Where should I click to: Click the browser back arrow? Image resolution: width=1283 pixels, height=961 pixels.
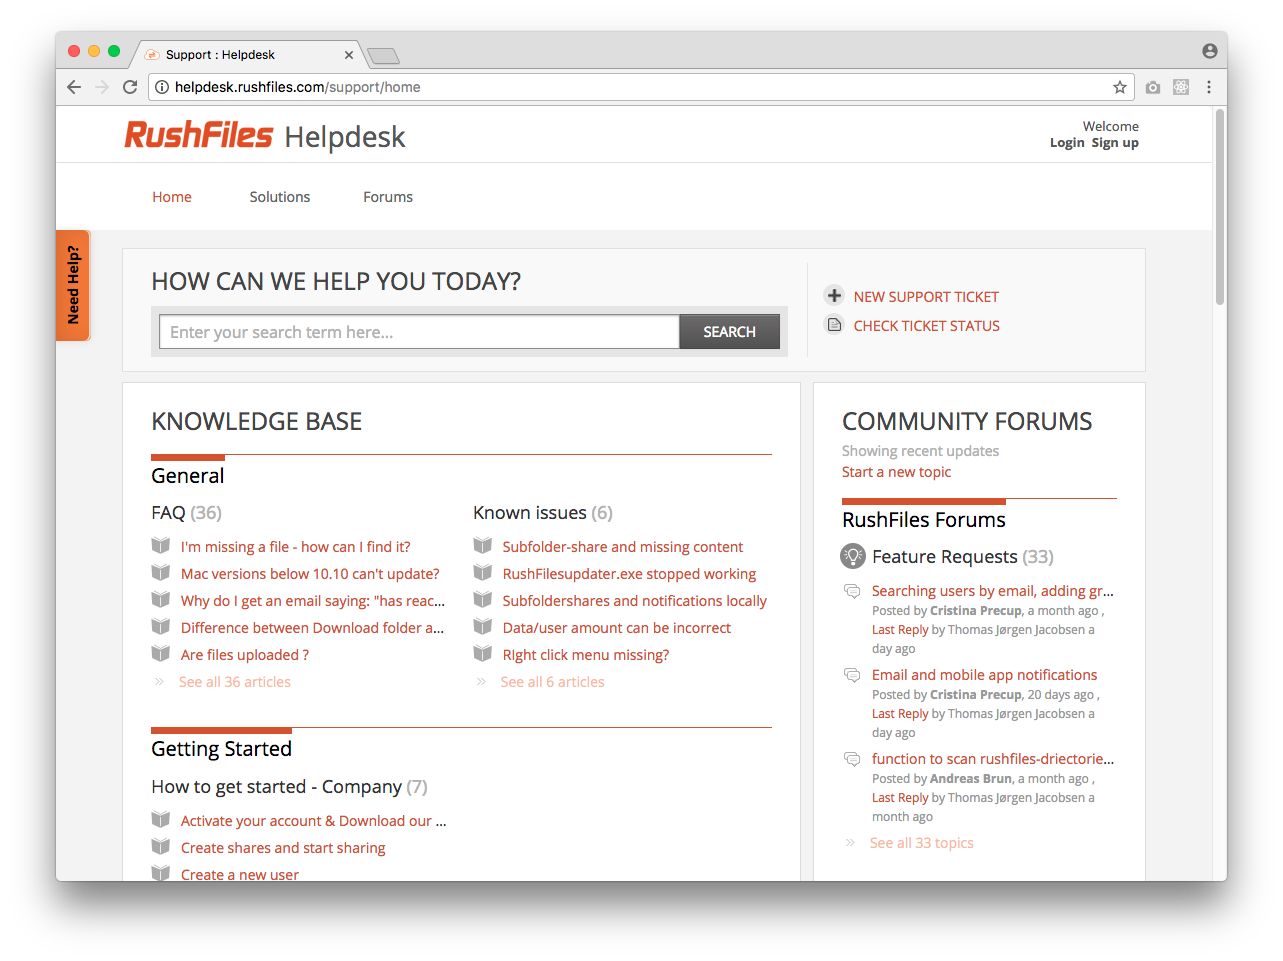(74, 87)
